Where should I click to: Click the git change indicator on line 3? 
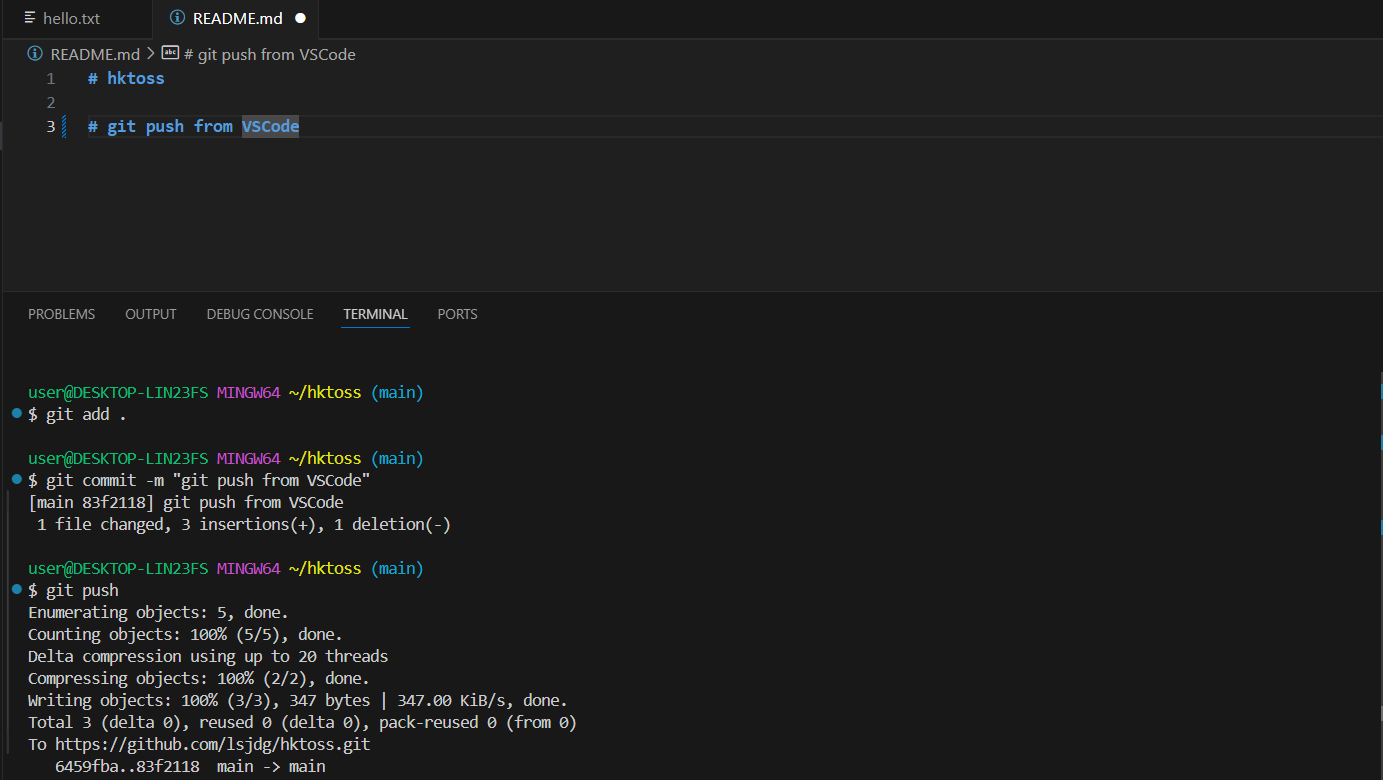click(x=64, y=126)
